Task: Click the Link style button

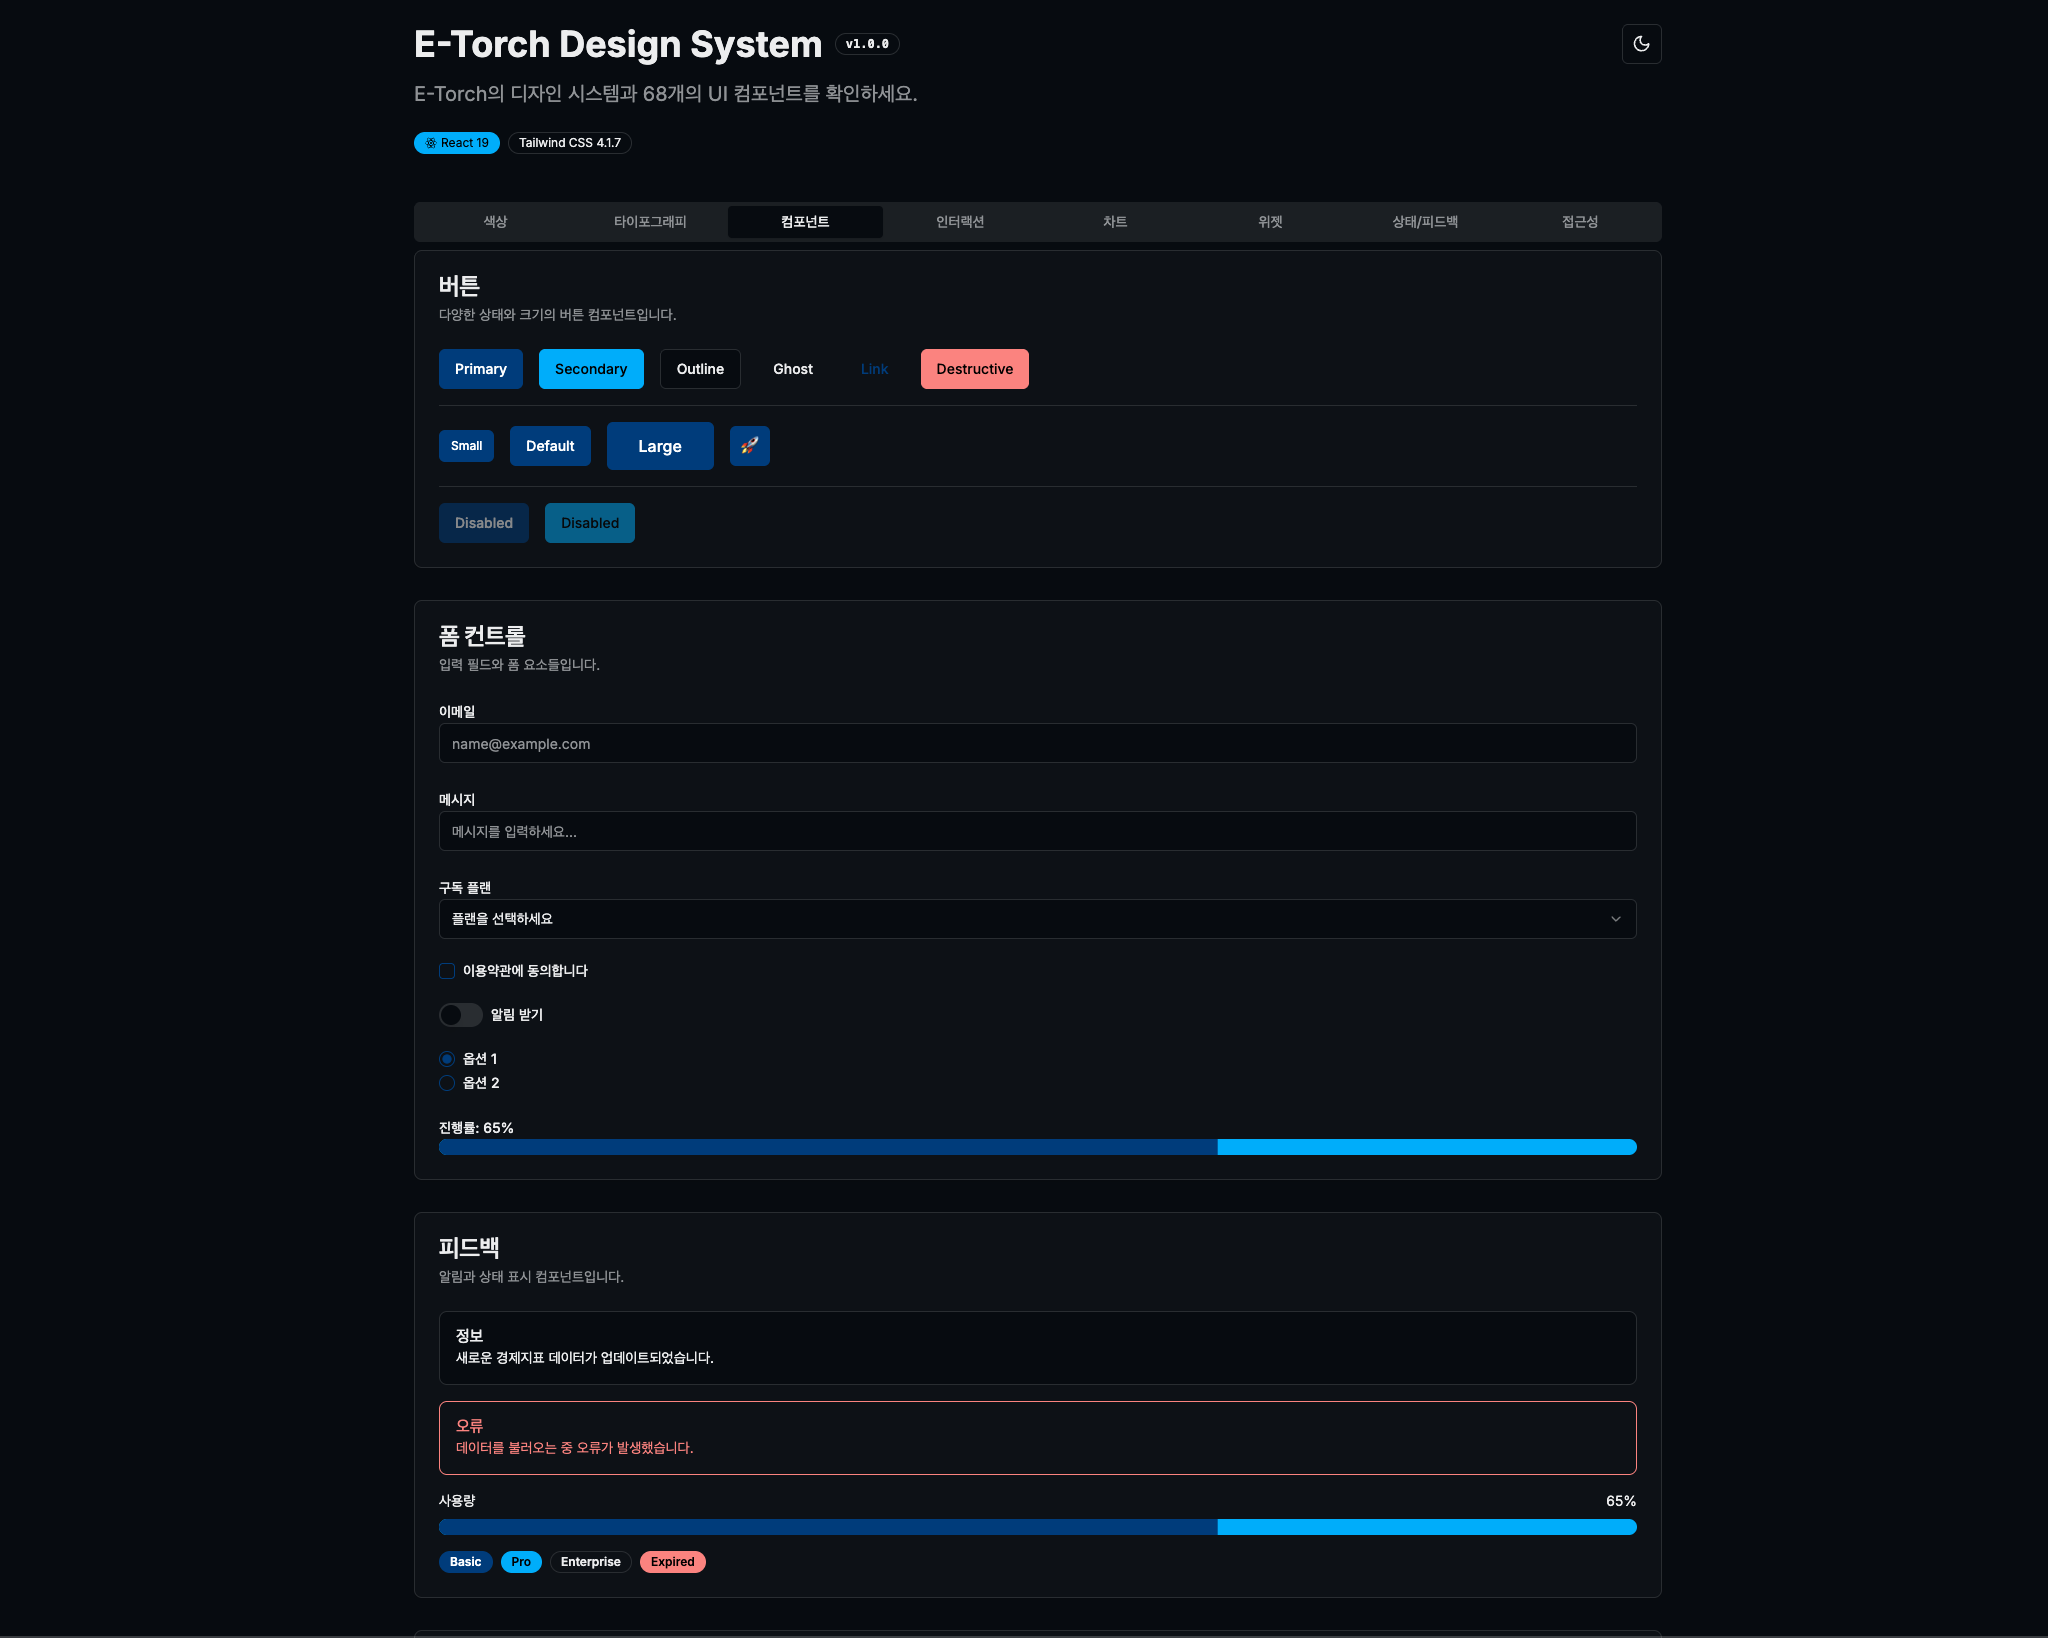Action: [874, 369]
